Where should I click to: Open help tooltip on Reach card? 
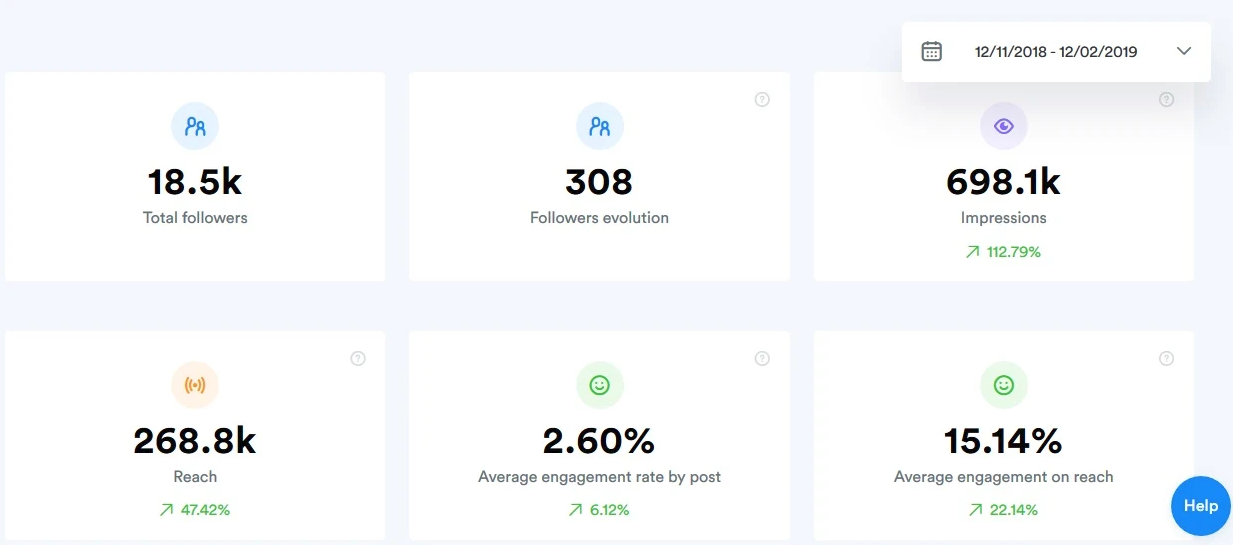[x=358, y=358]
